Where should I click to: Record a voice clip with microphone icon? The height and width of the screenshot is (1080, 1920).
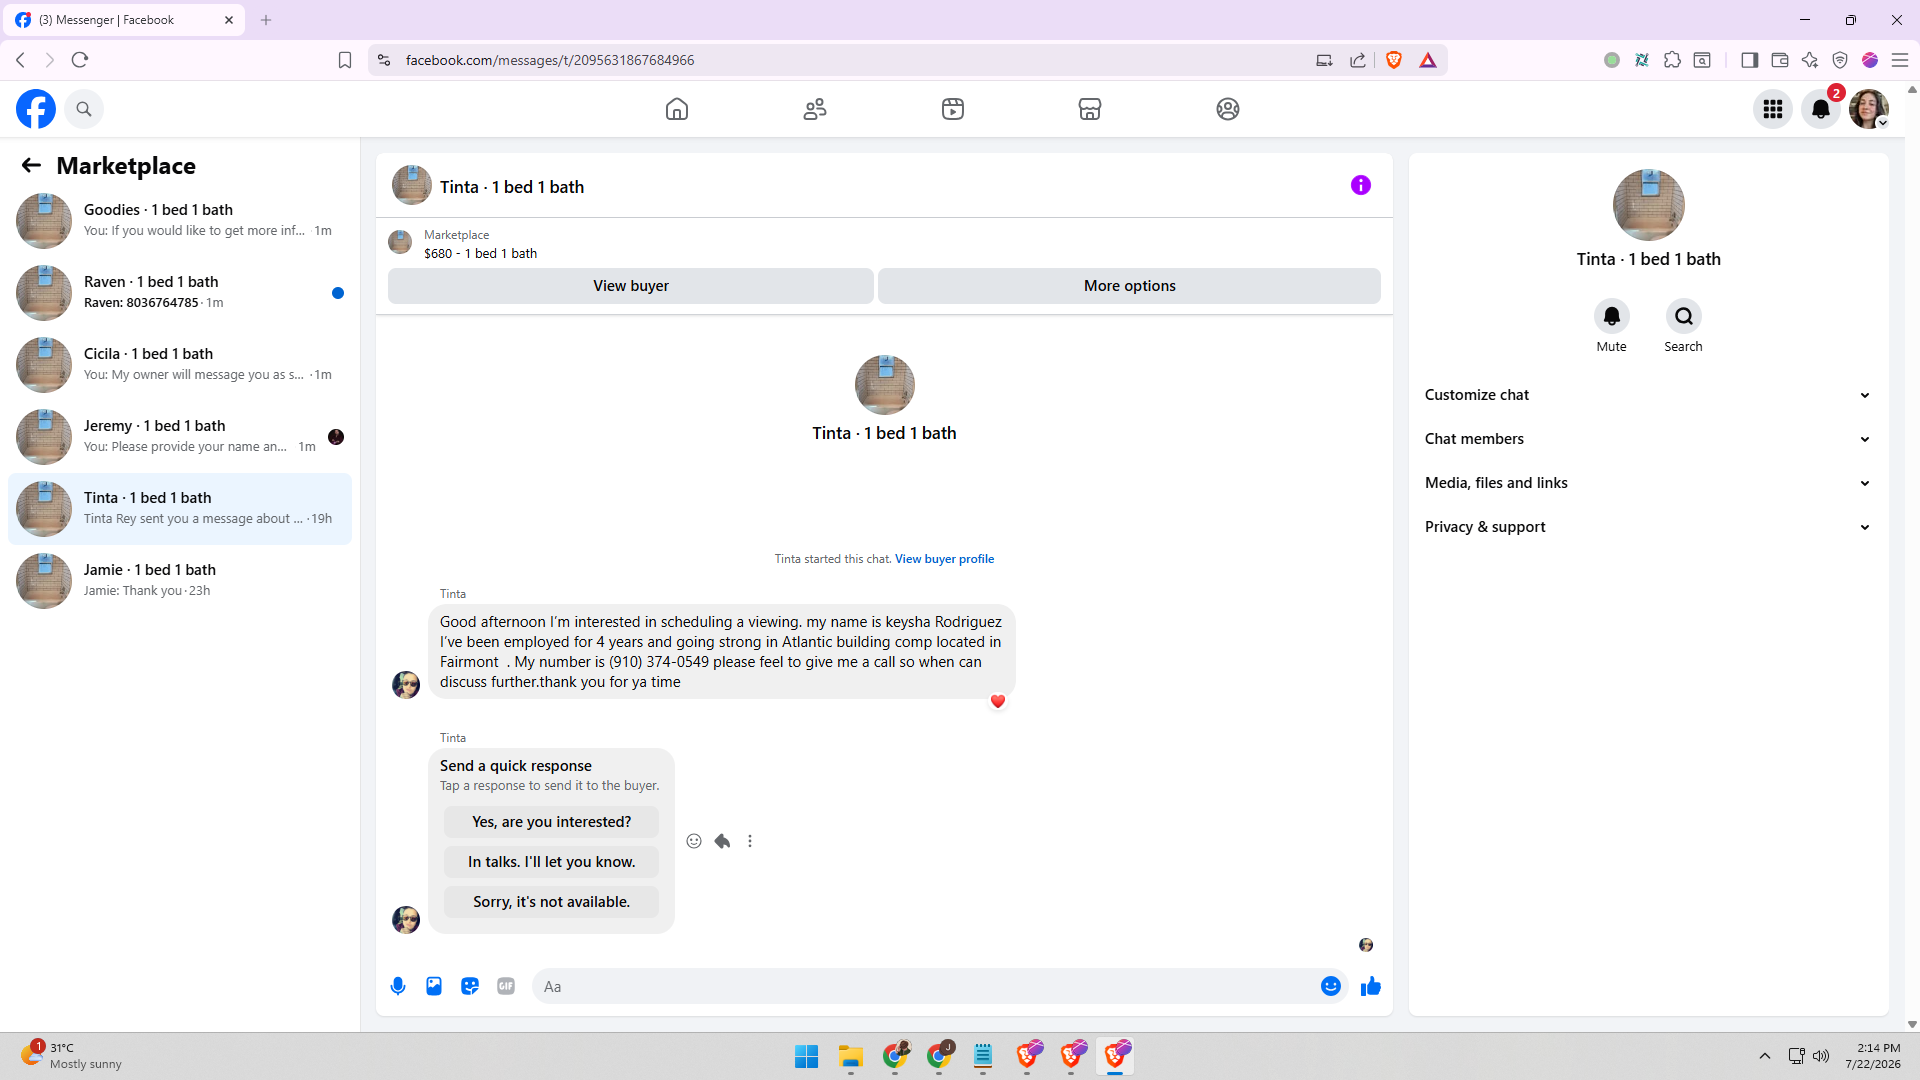(398, 986)
